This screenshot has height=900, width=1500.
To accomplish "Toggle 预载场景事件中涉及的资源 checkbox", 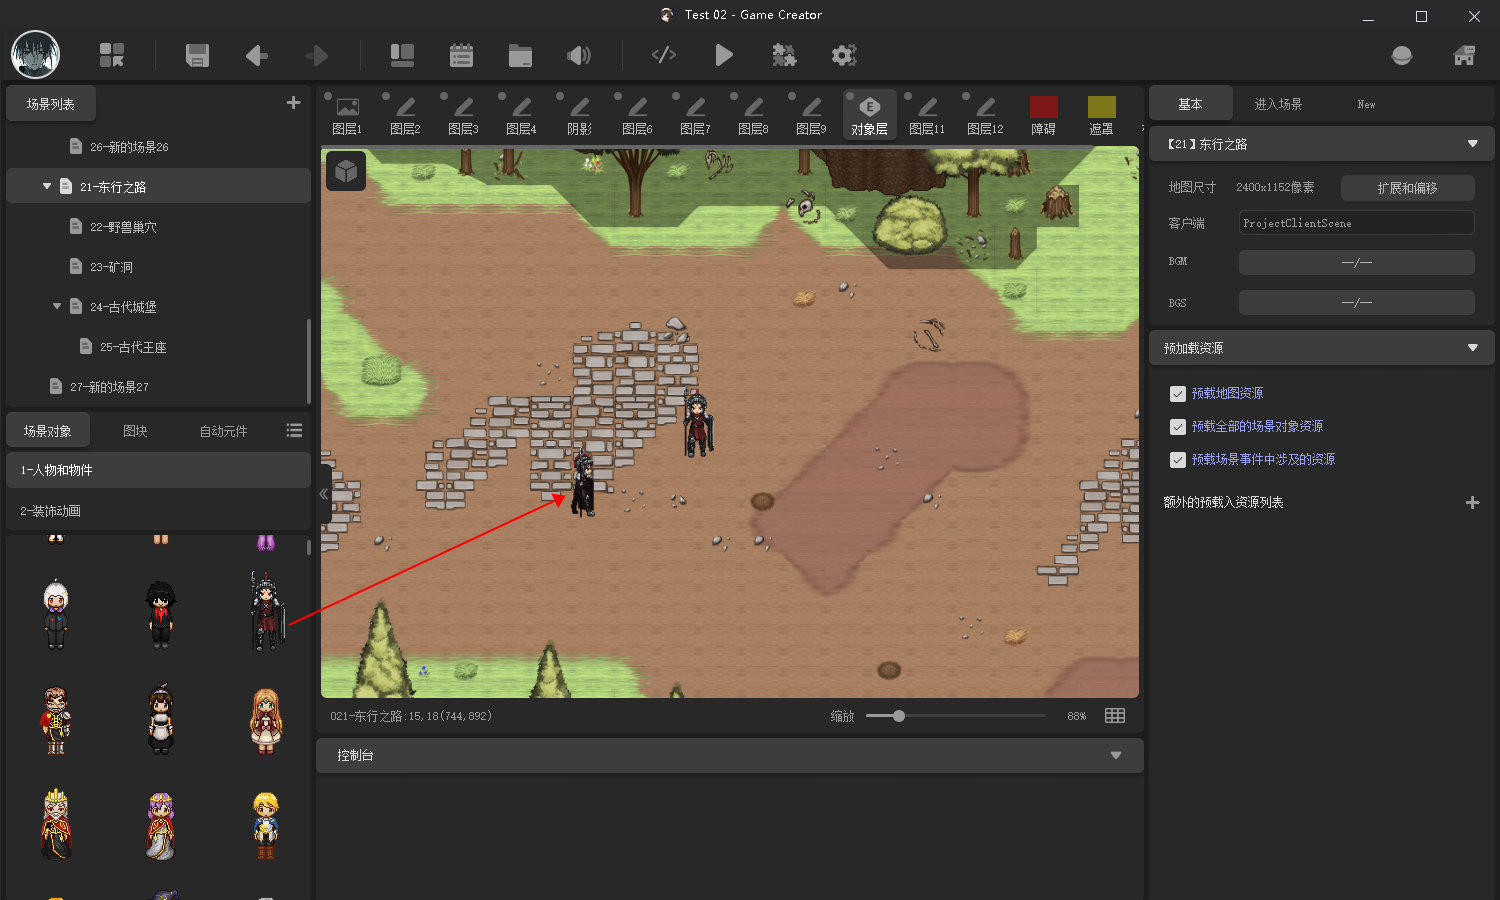I will pos(1178,460).
